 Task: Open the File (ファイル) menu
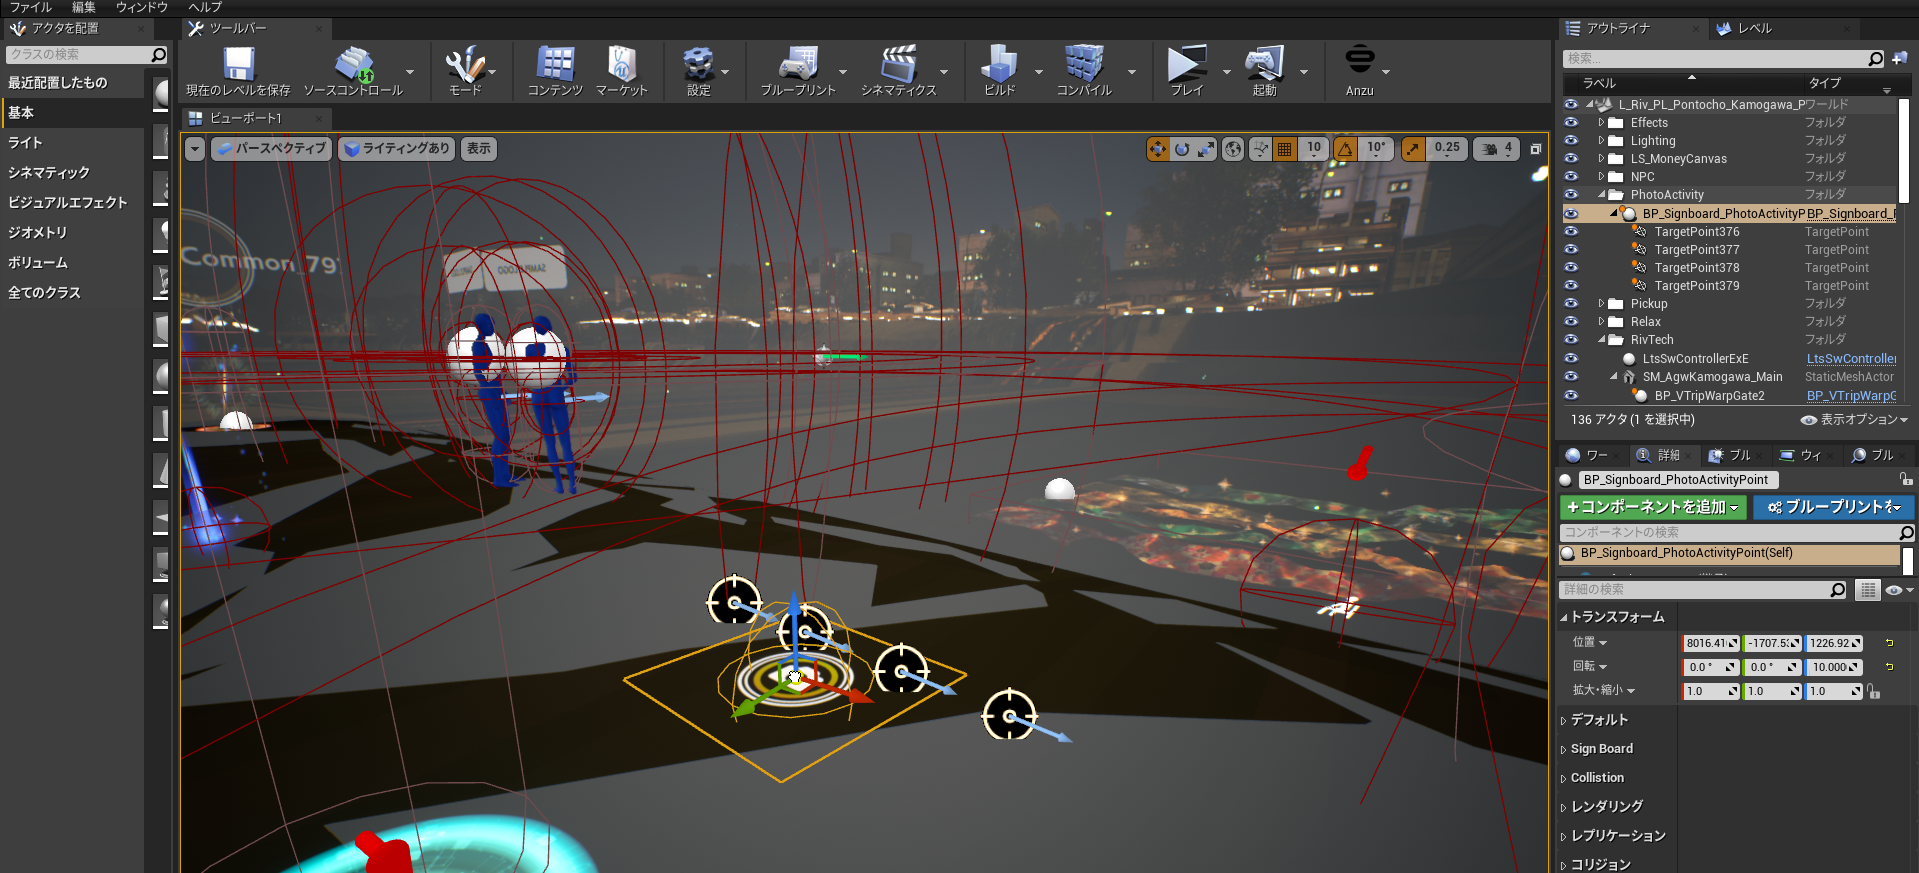(x=30, y=7)
